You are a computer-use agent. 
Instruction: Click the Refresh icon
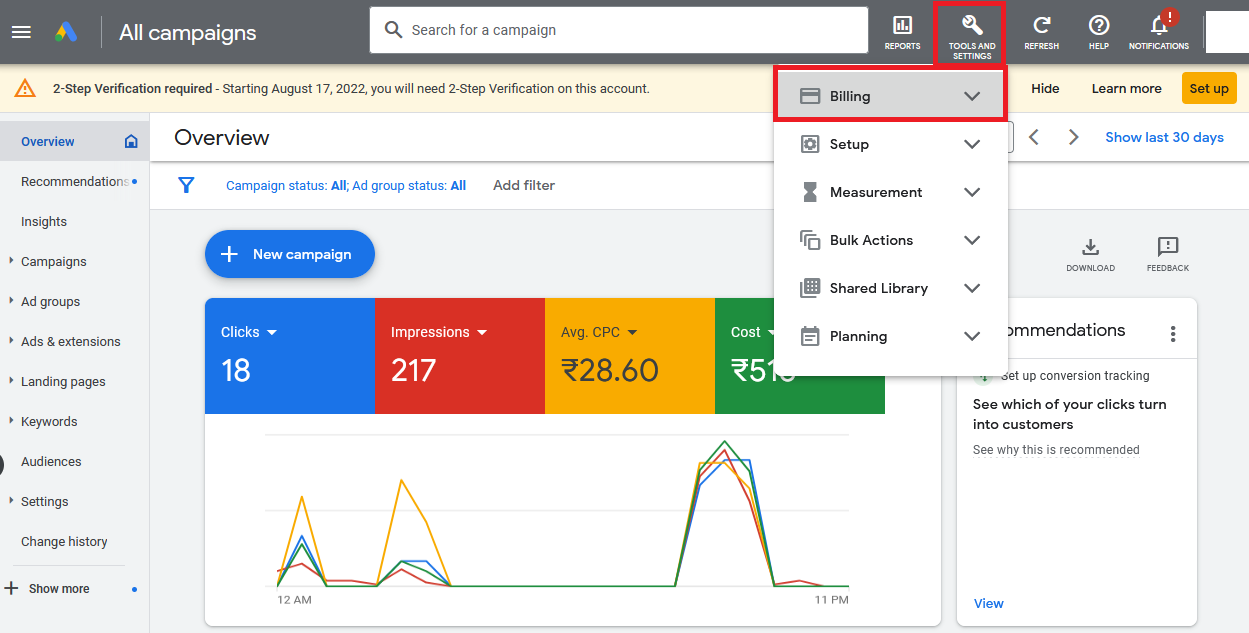point(1041,31)
